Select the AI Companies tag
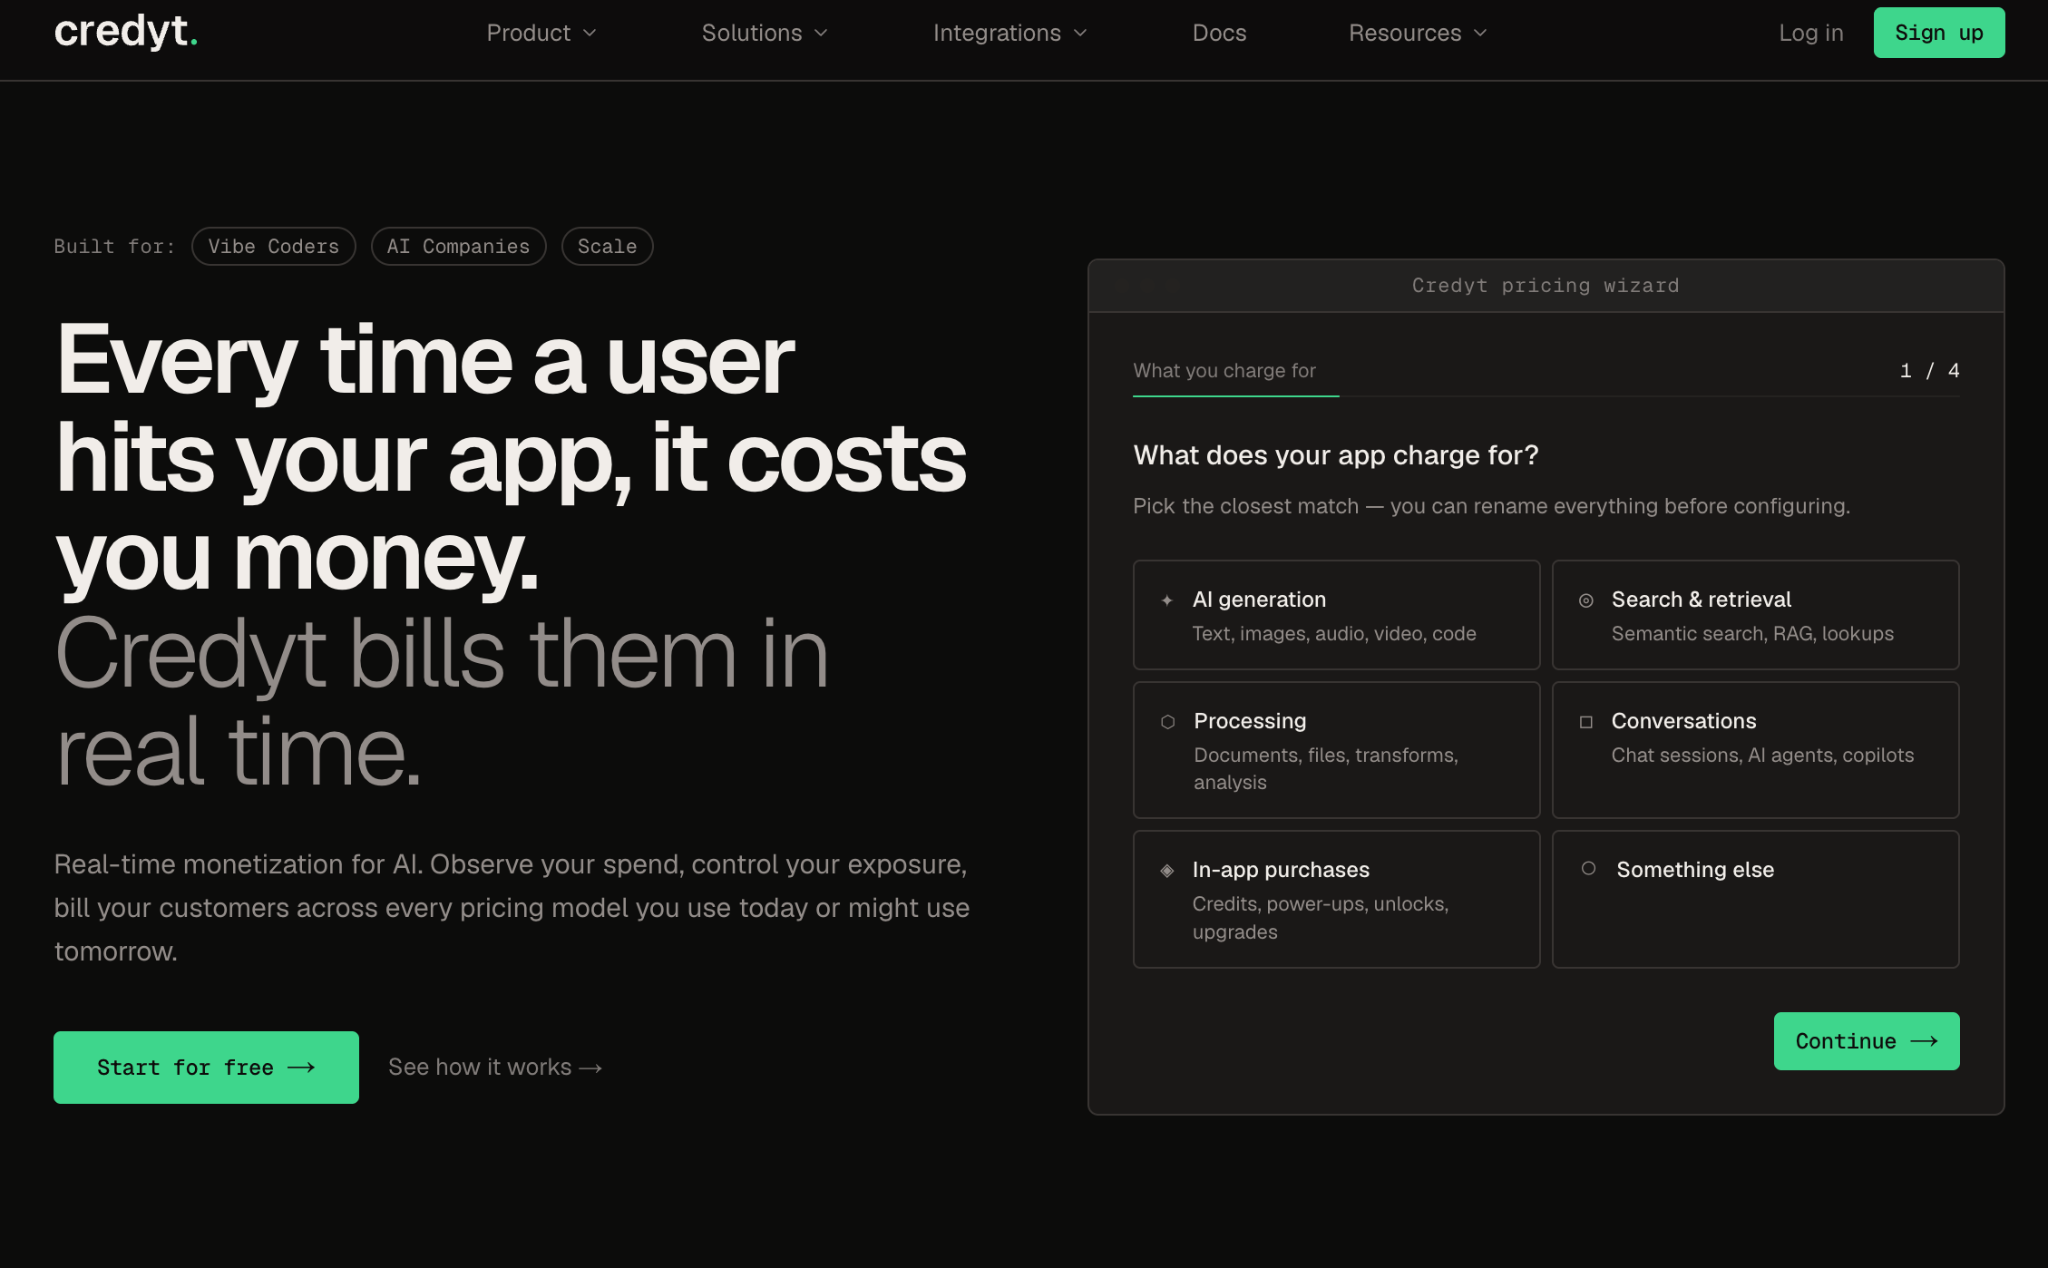The image size is (2048, 1268). click(x=458, y=246)
